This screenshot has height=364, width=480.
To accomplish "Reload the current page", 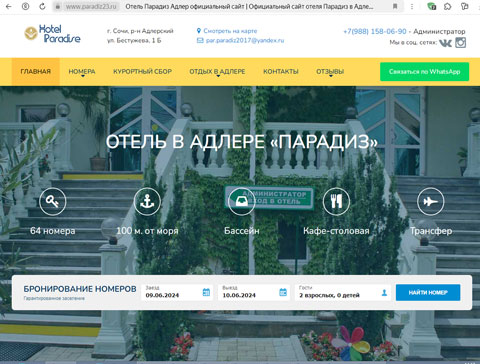I will coord(42,6).
